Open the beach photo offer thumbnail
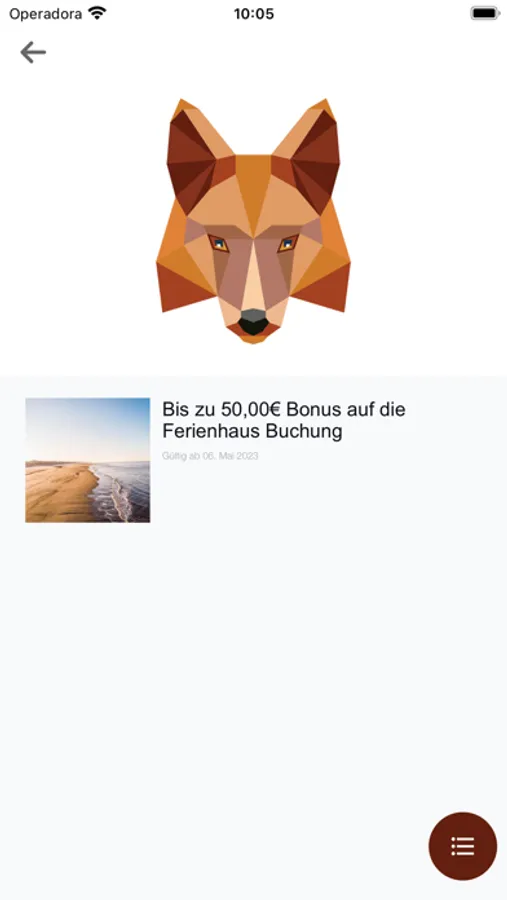 (87, 460)
